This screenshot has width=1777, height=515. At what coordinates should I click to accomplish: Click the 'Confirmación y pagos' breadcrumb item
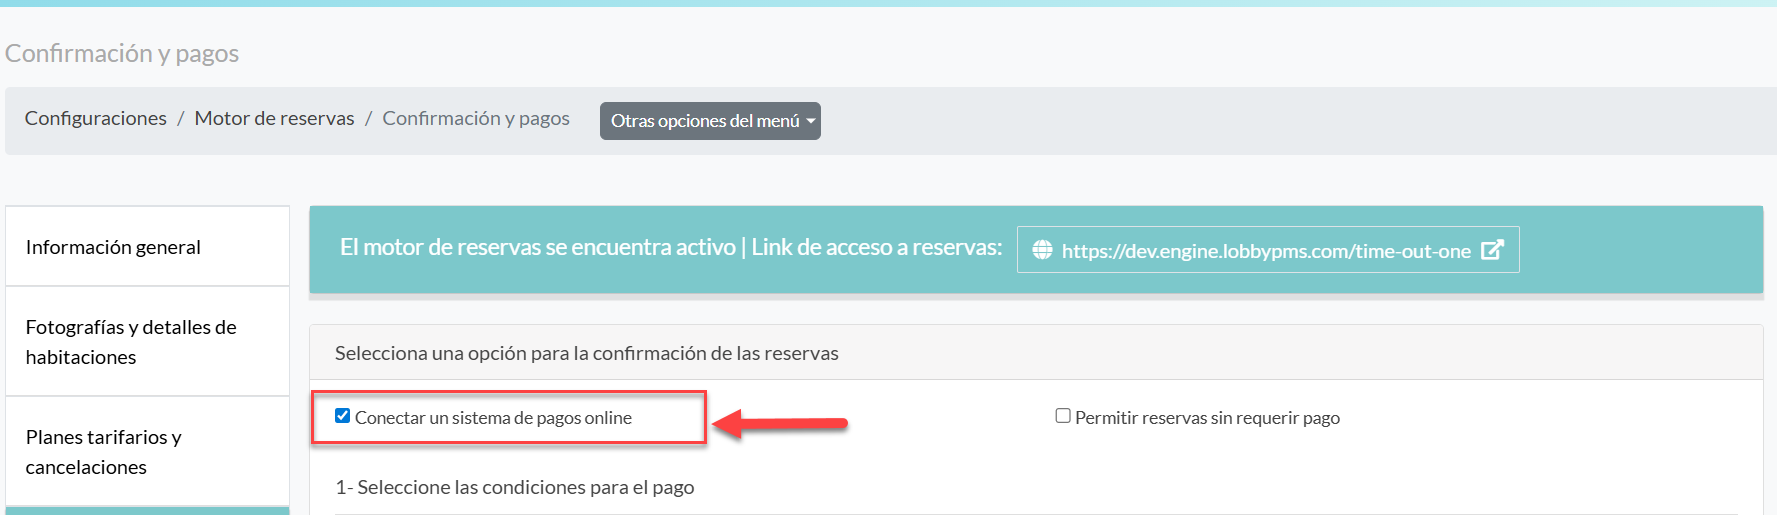[x=476, y=118]
